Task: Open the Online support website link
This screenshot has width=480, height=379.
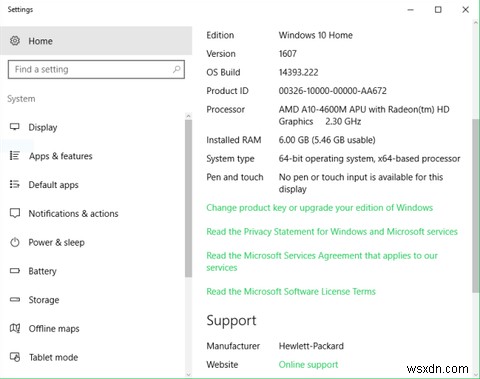Action: [x=308, y=364]
